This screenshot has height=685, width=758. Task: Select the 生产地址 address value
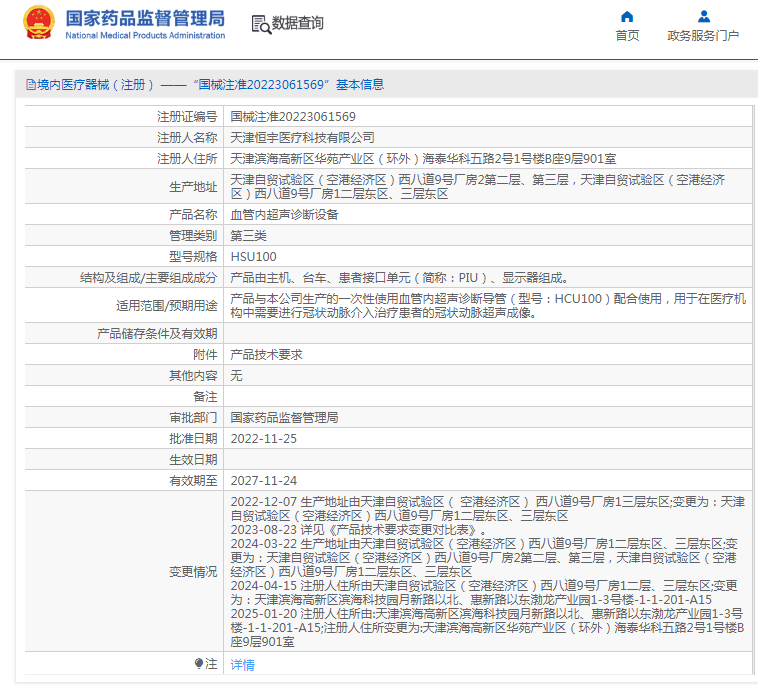(478, 187)
